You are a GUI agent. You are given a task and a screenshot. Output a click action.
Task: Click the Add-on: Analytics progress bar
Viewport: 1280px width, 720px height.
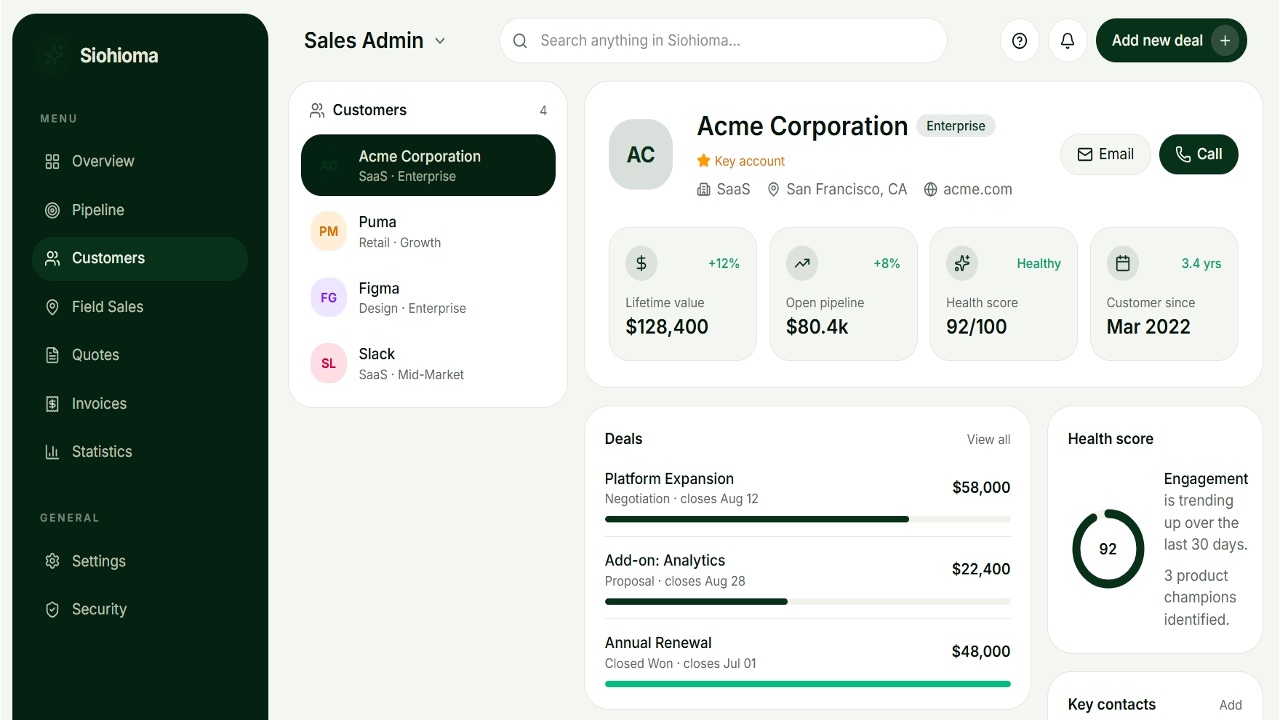(808, 601)
